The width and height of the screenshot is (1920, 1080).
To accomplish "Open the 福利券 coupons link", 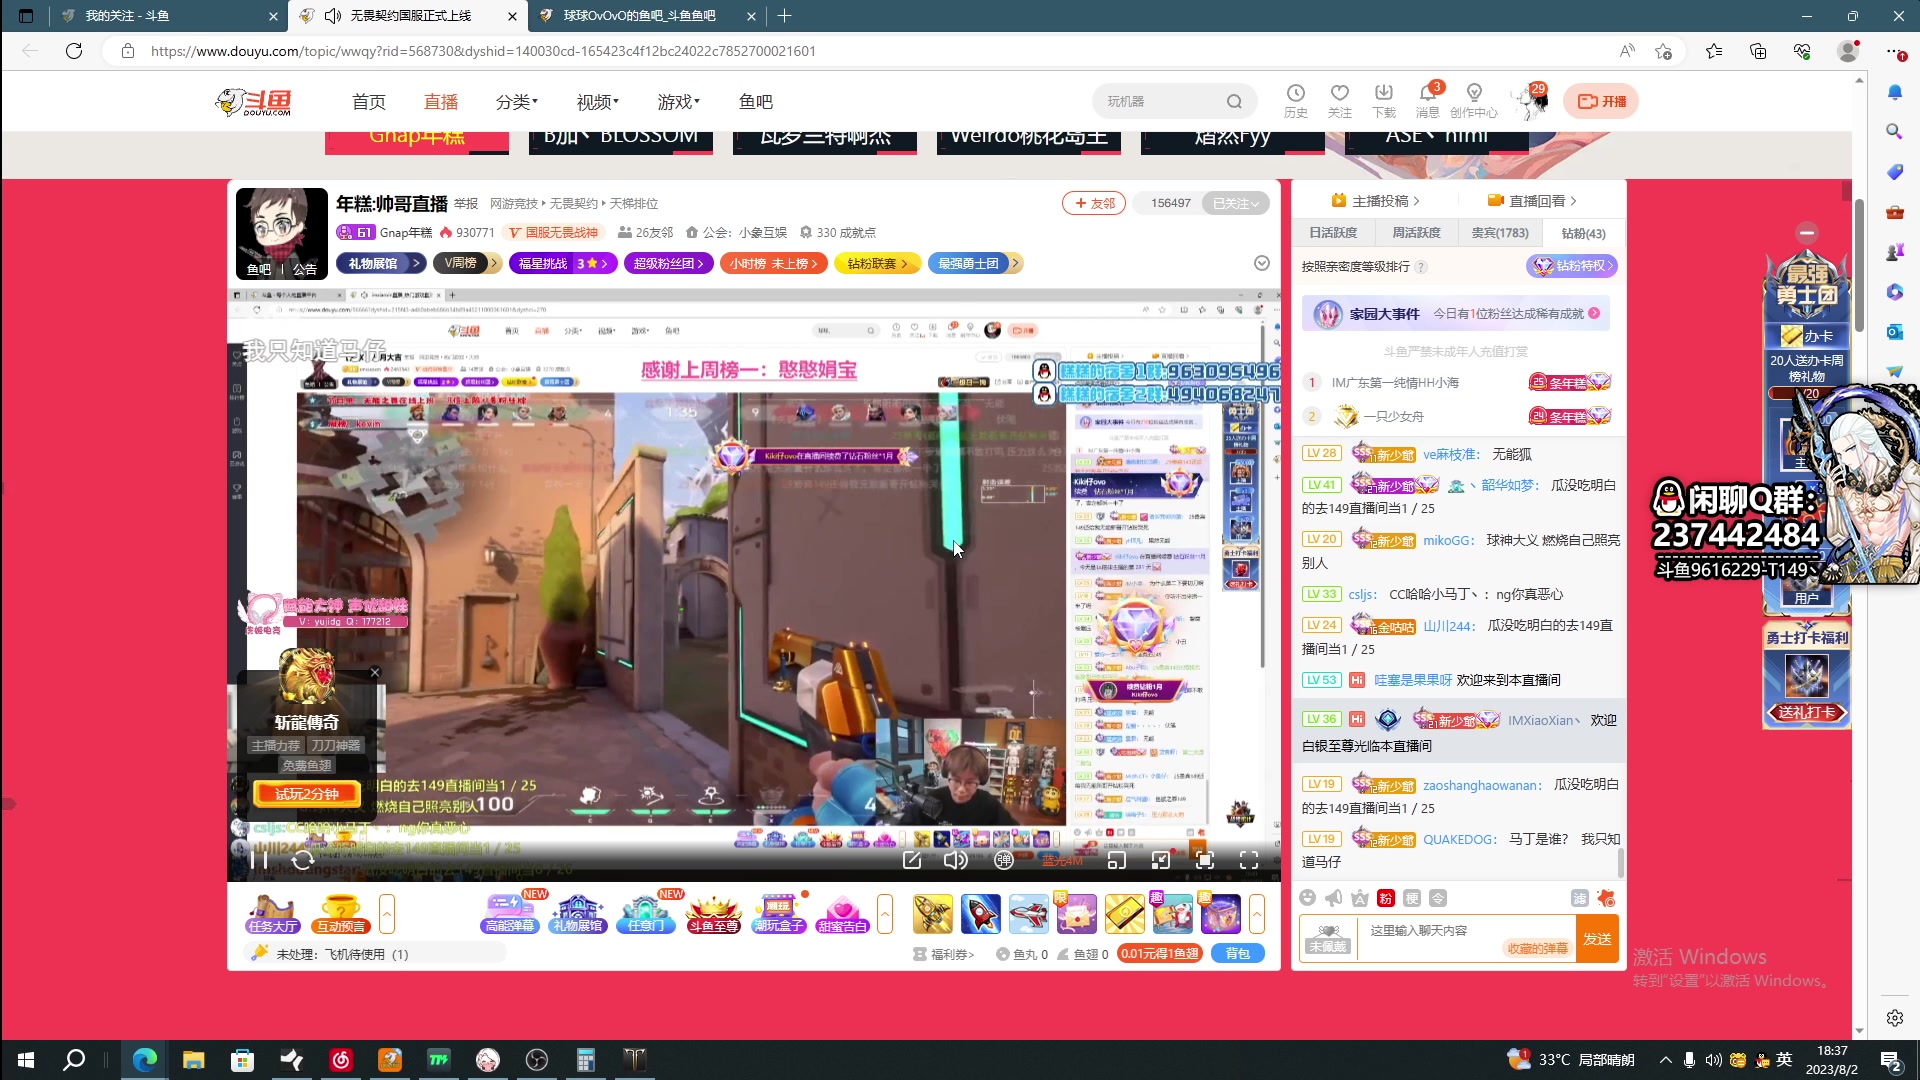I will (944, 954).
